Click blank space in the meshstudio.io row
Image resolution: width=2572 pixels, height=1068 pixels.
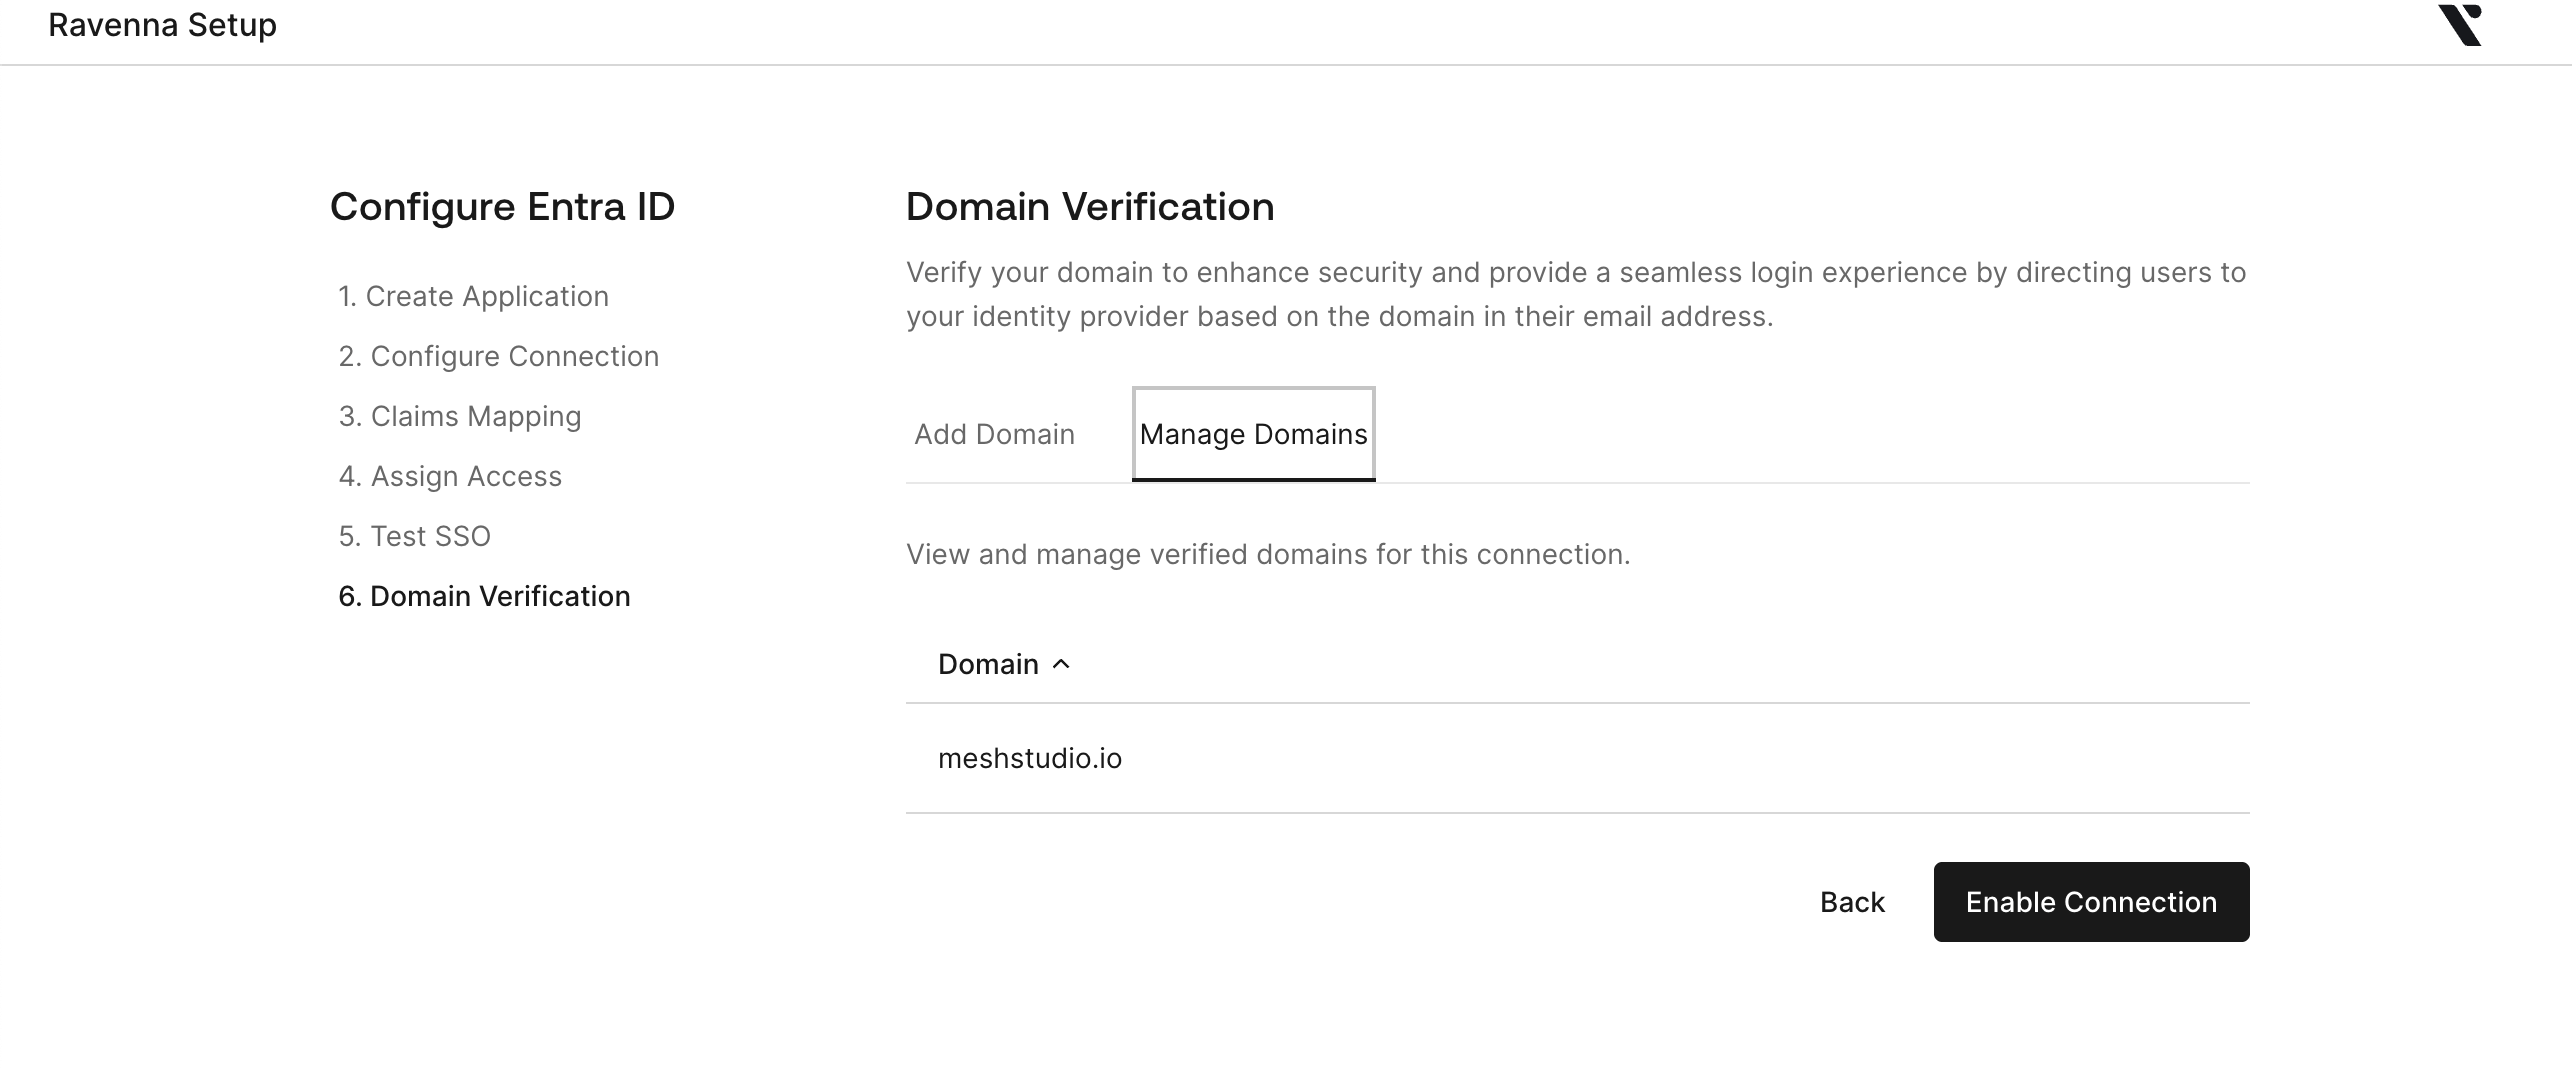(x=1700, y=758)
